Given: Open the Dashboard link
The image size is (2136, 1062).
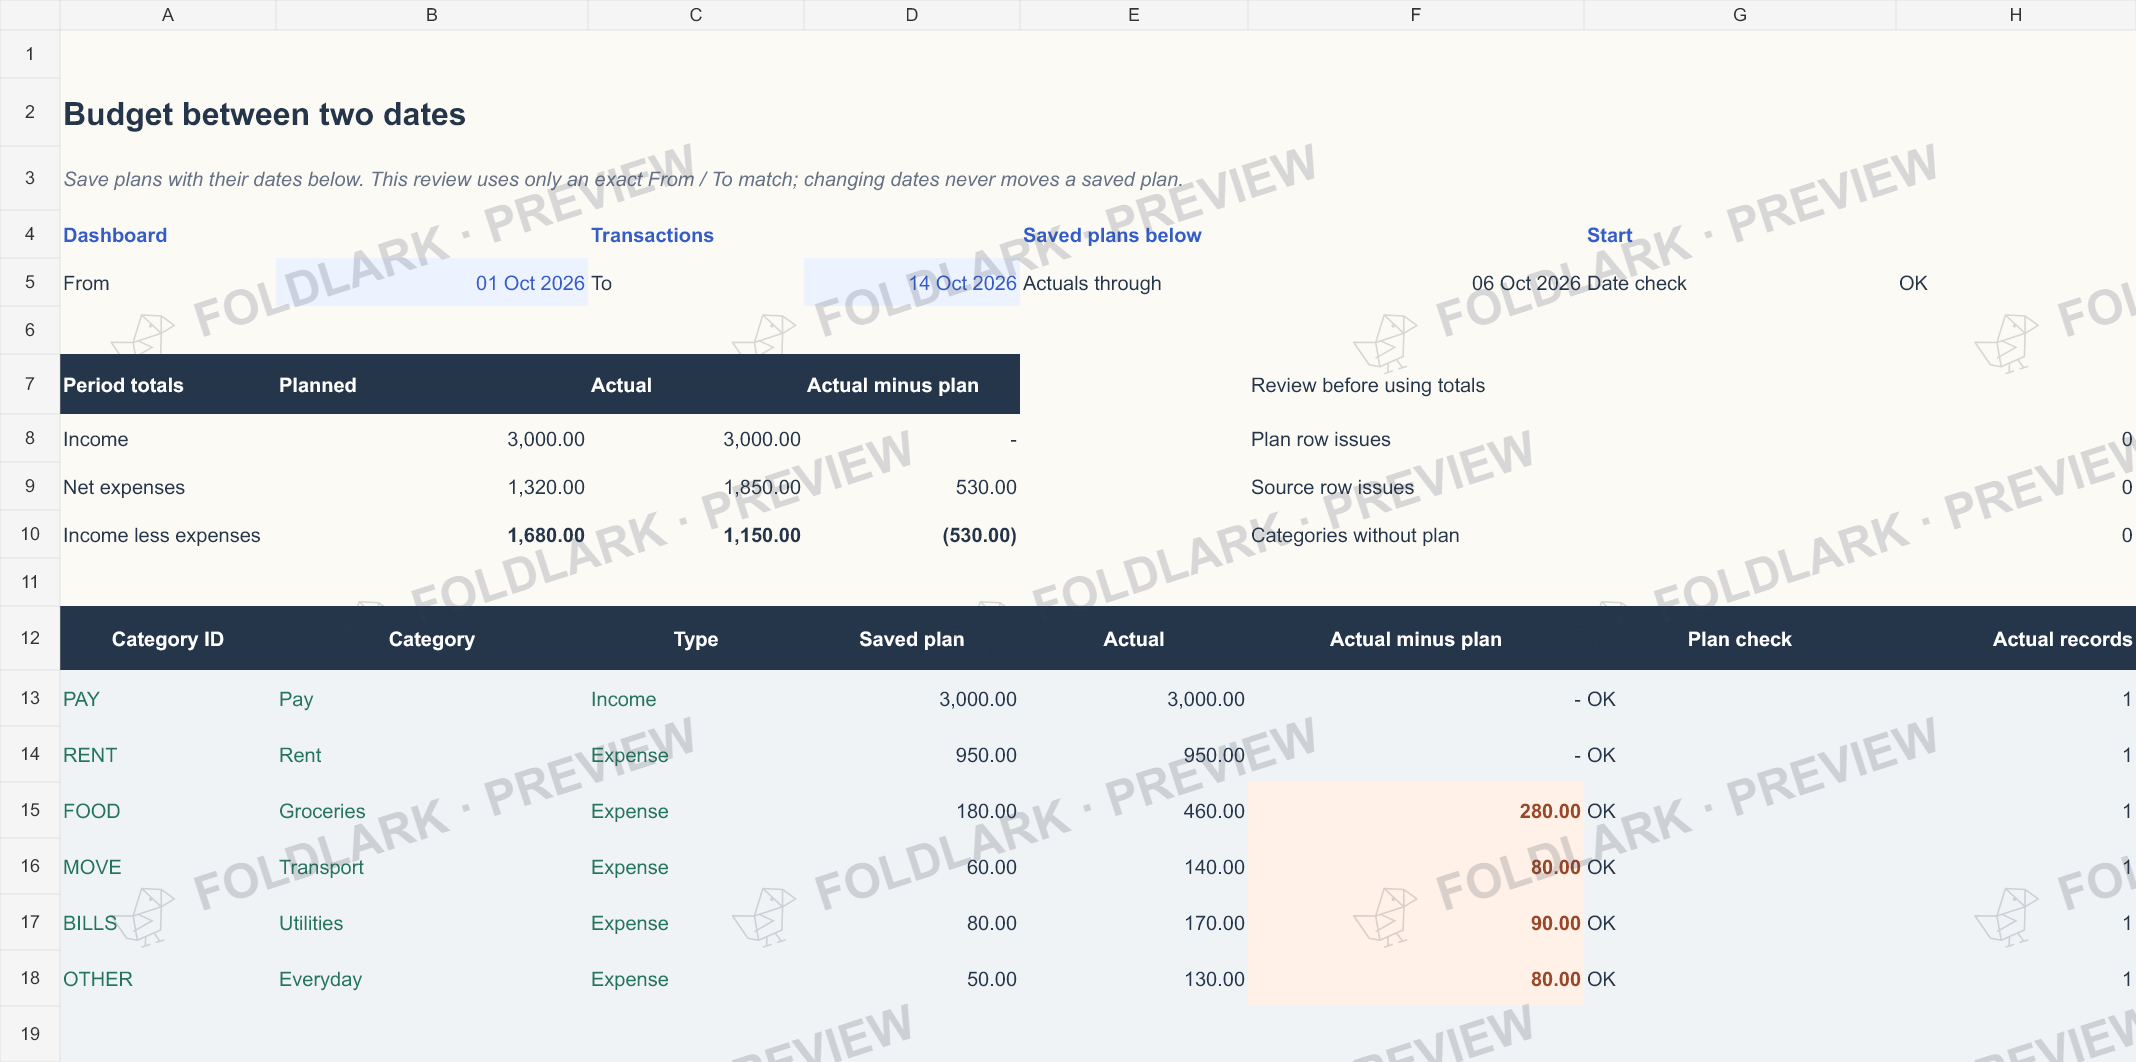Looking at the screenshot, I should [x=115, y=235].
